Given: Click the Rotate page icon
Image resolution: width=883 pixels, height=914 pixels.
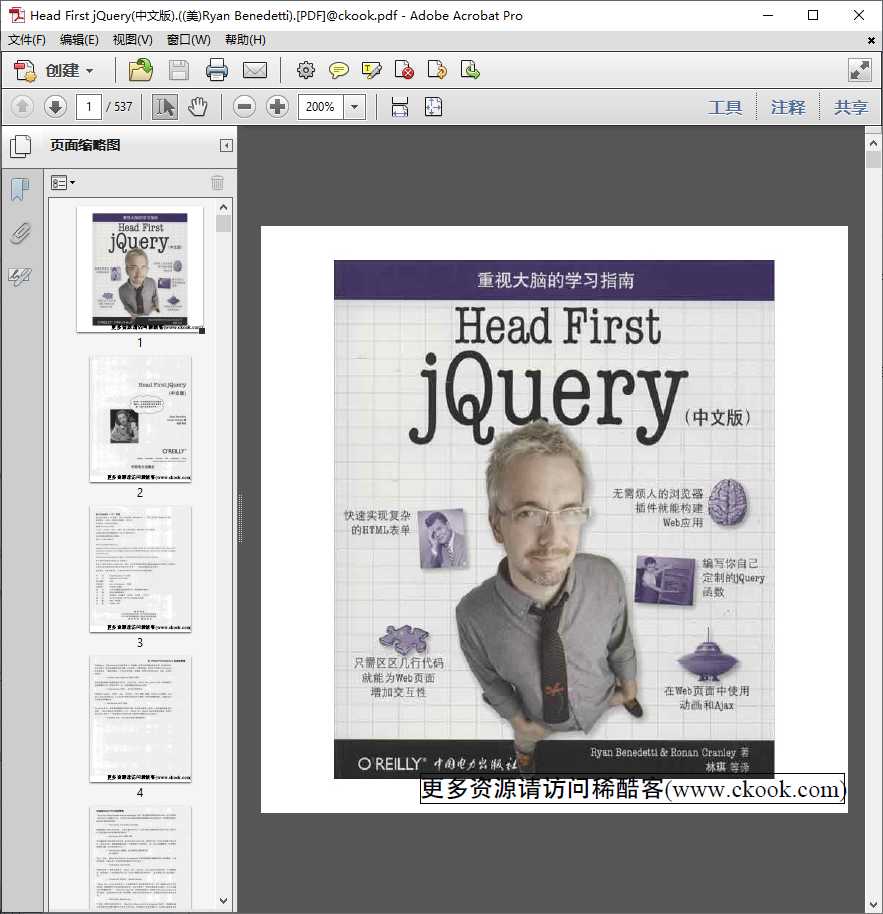Looking at the screenshot, I should coord(437,70).
